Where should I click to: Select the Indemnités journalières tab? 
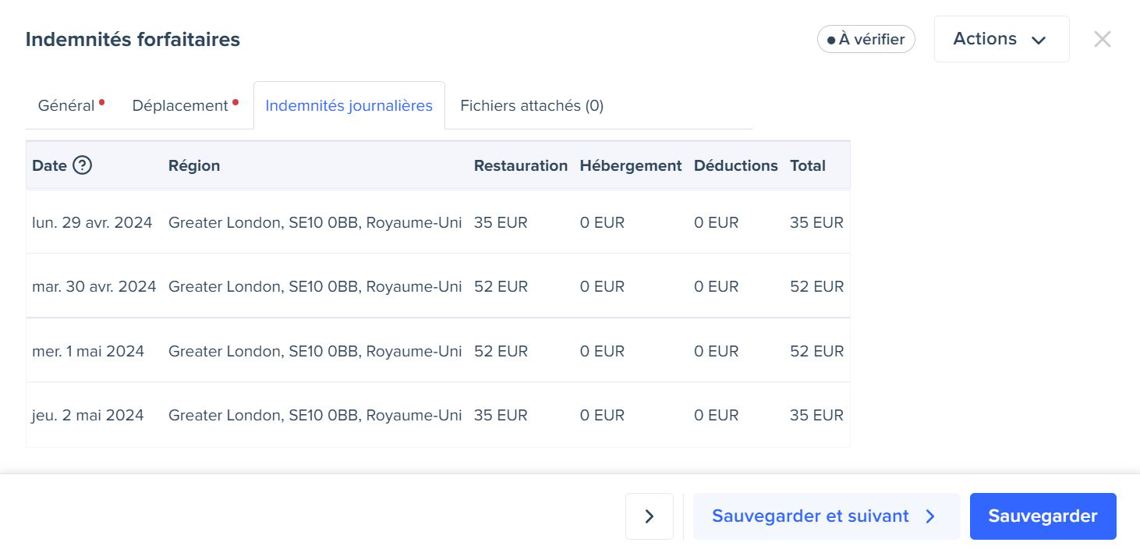(348, 105)
